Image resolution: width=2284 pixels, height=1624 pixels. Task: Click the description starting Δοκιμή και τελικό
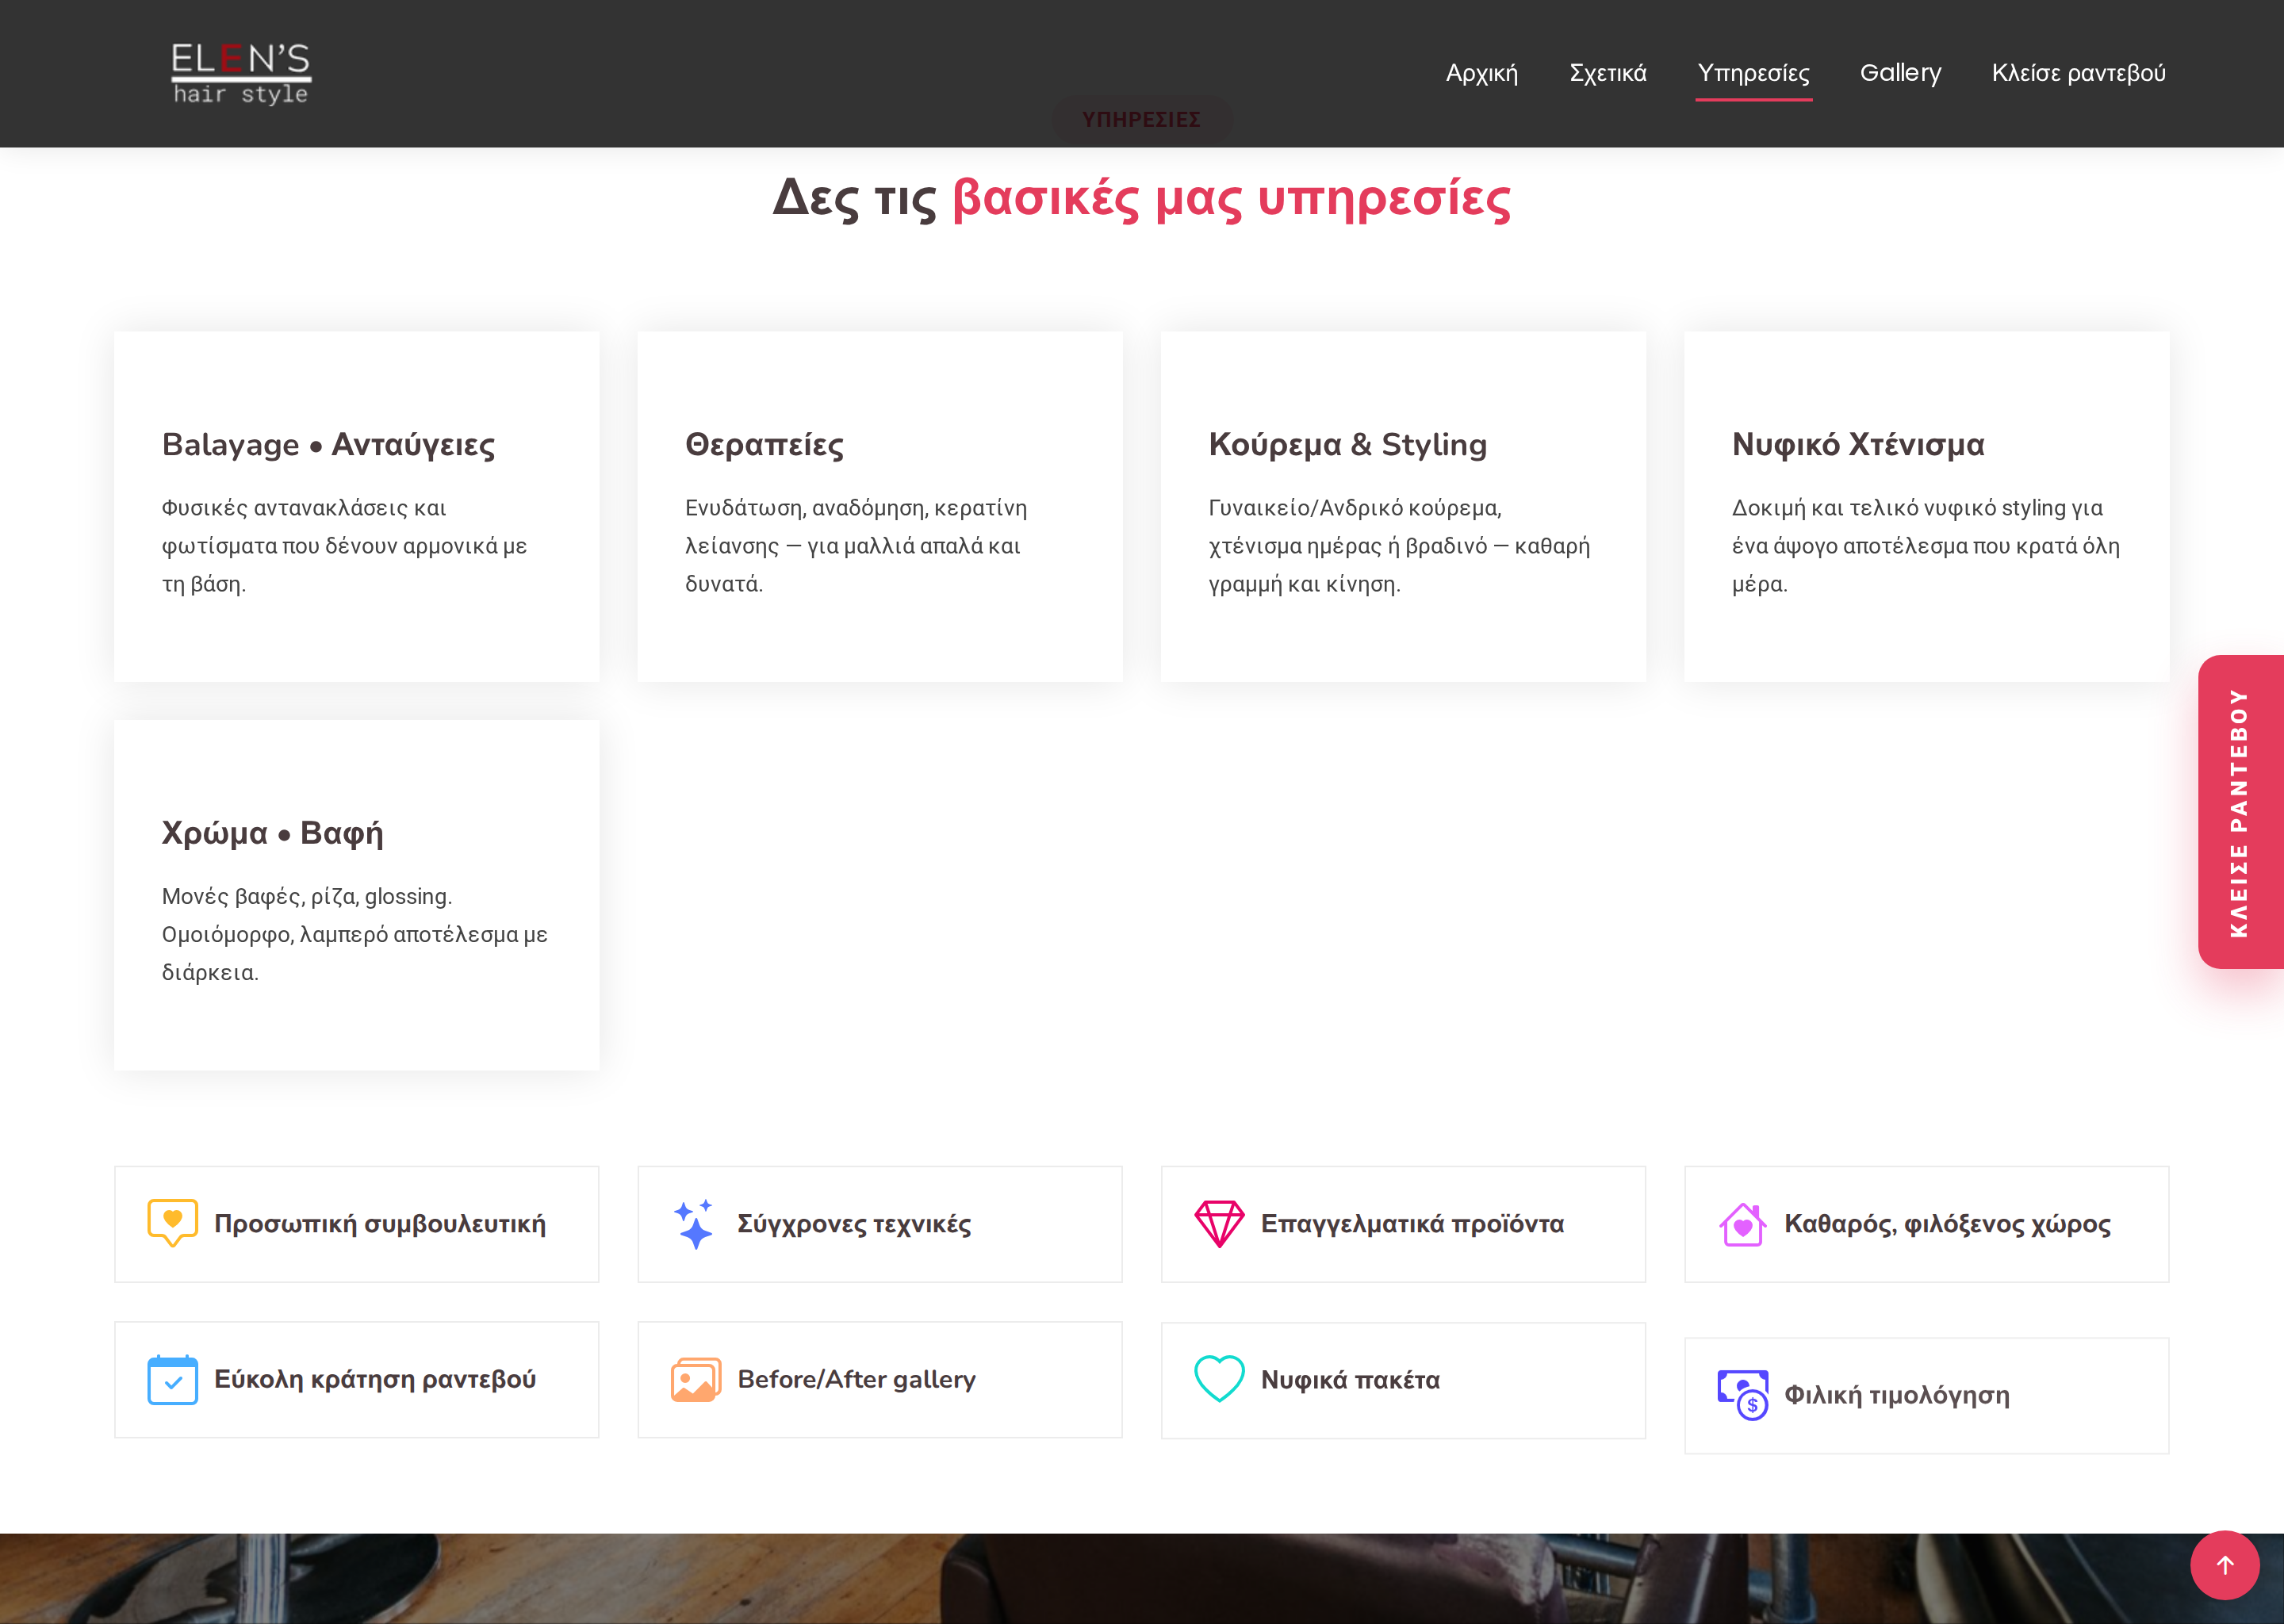pos(1926,546)
